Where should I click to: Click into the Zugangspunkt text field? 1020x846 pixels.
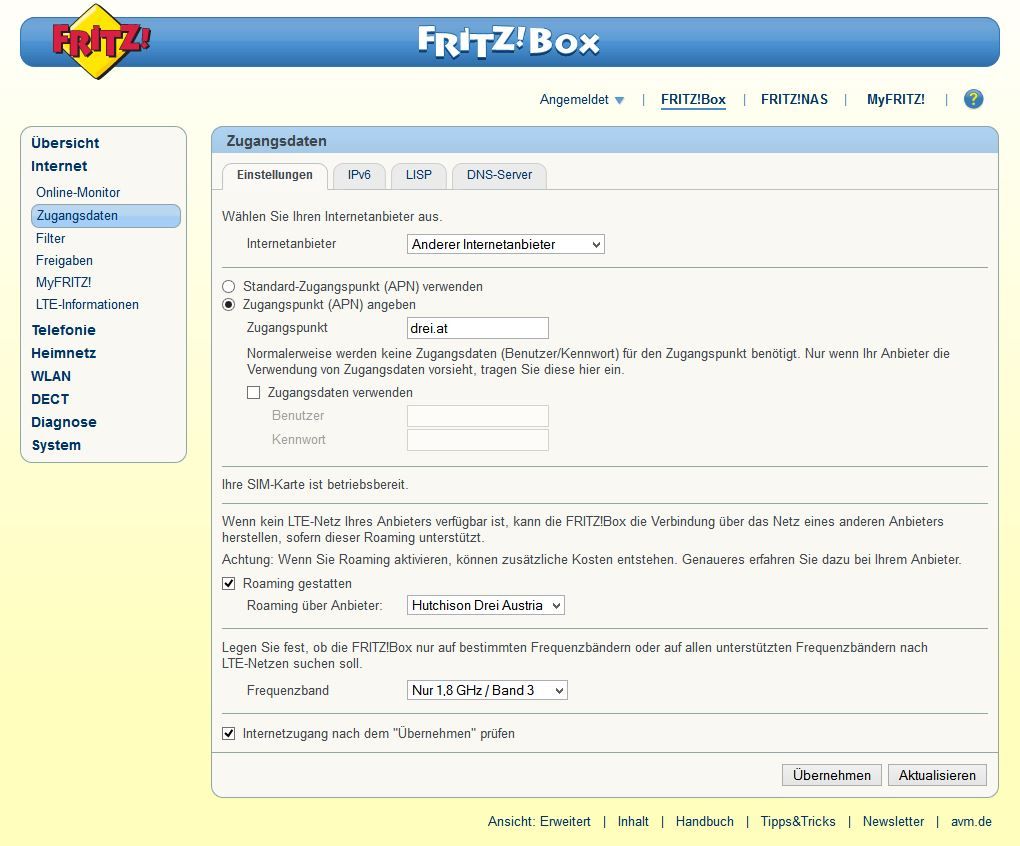point(477,328)
